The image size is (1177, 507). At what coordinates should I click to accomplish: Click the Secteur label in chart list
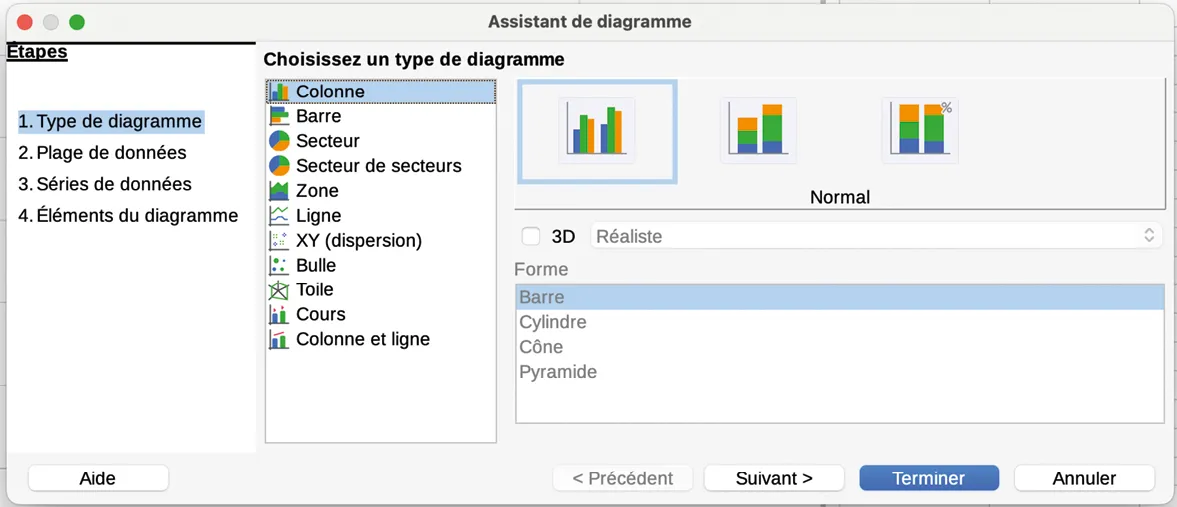coord(327,141)
